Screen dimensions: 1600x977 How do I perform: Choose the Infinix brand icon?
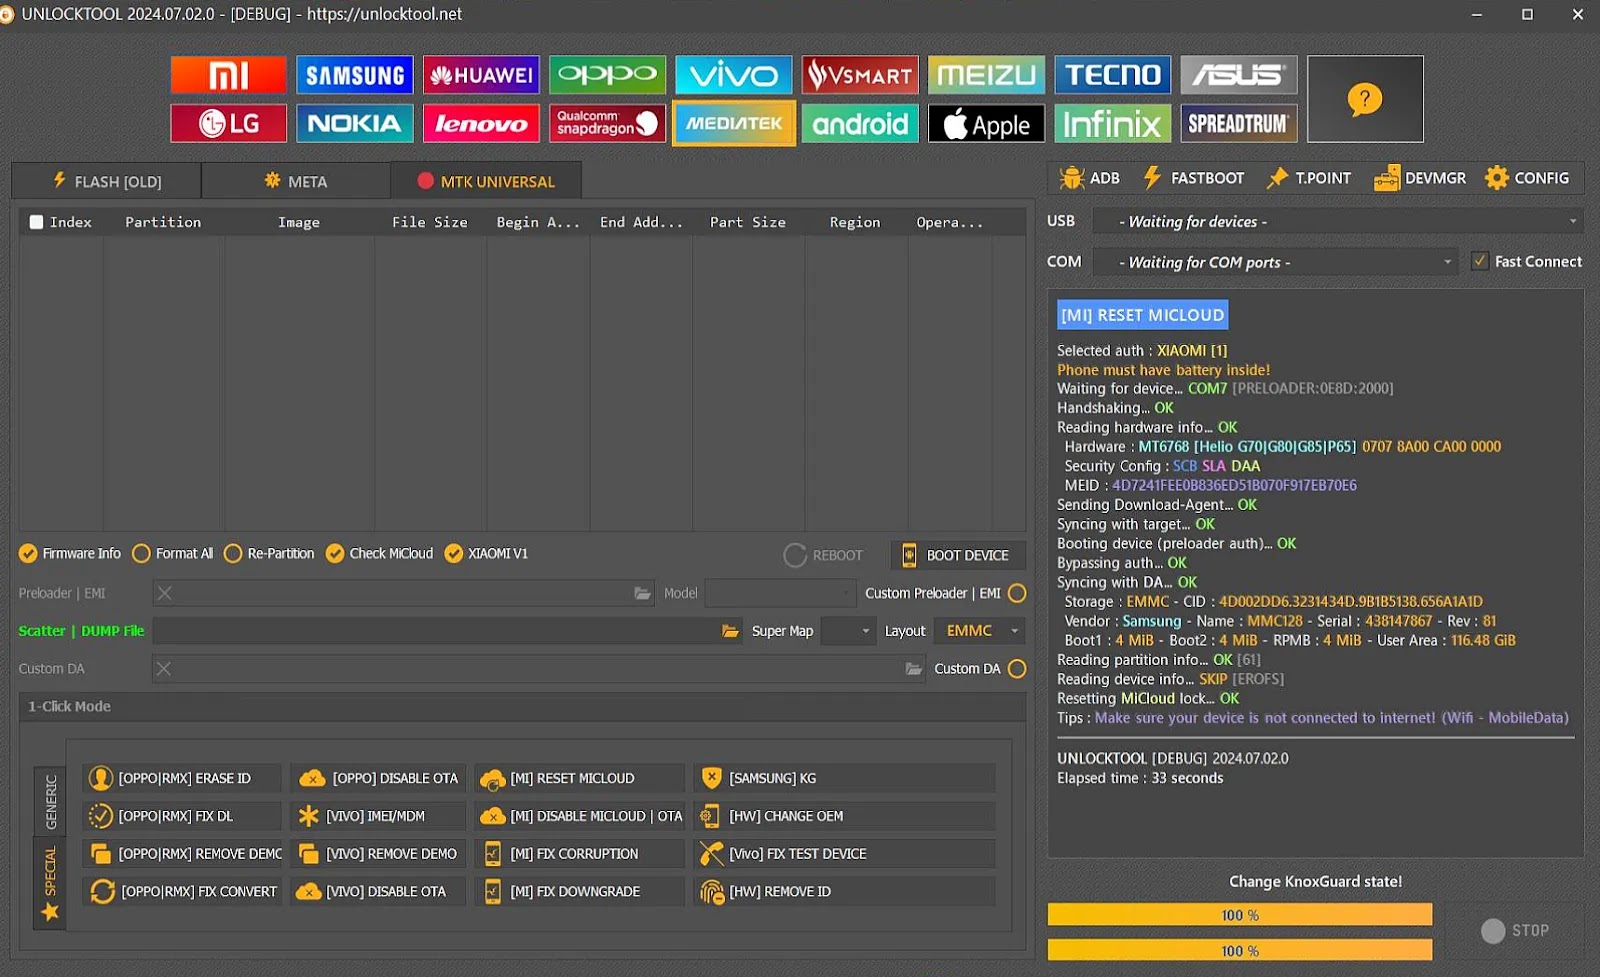(x=1112, y=123)
